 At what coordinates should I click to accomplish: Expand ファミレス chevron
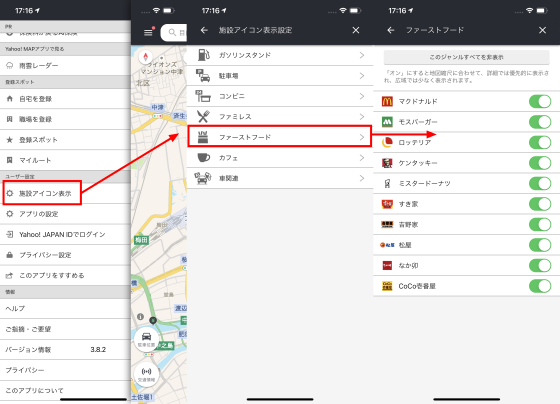point(362,116)
